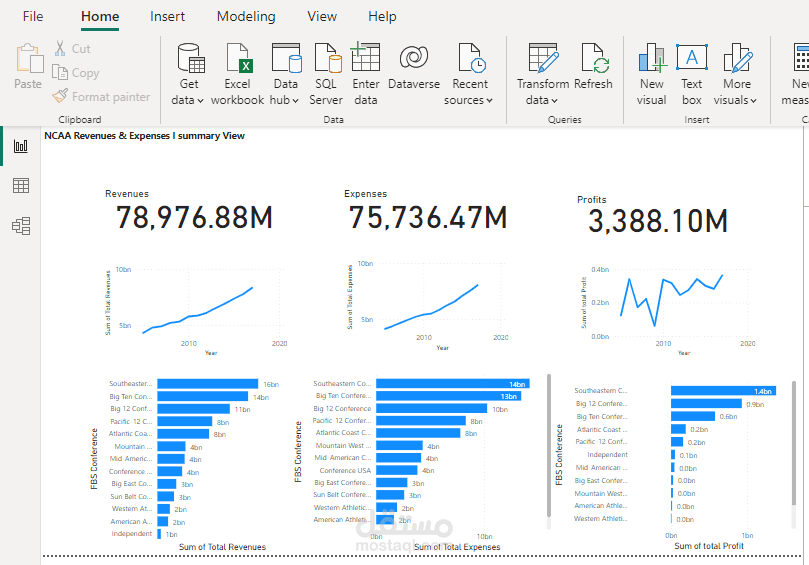Click the Big 12 11bn revenue bar
Viewport: 809px width, 565px height.
click(193, 409)
